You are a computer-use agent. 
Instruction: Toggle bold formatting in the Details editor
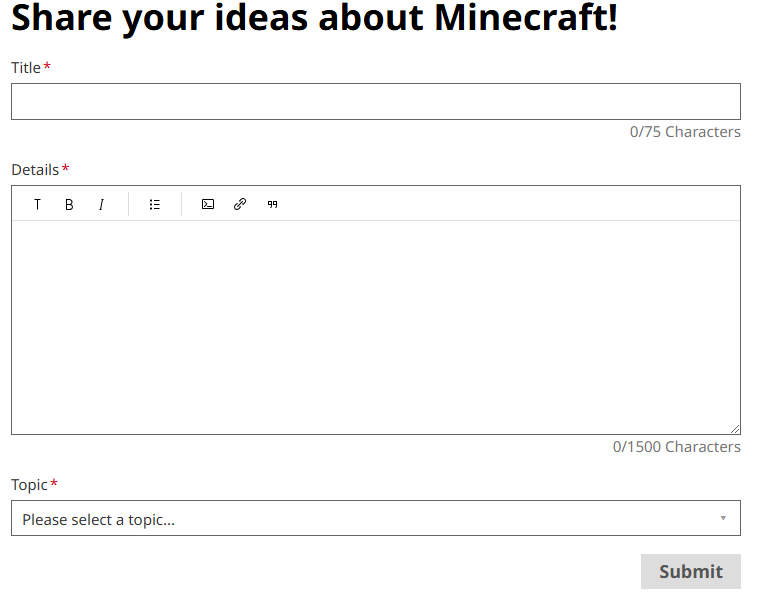(69, 204)
